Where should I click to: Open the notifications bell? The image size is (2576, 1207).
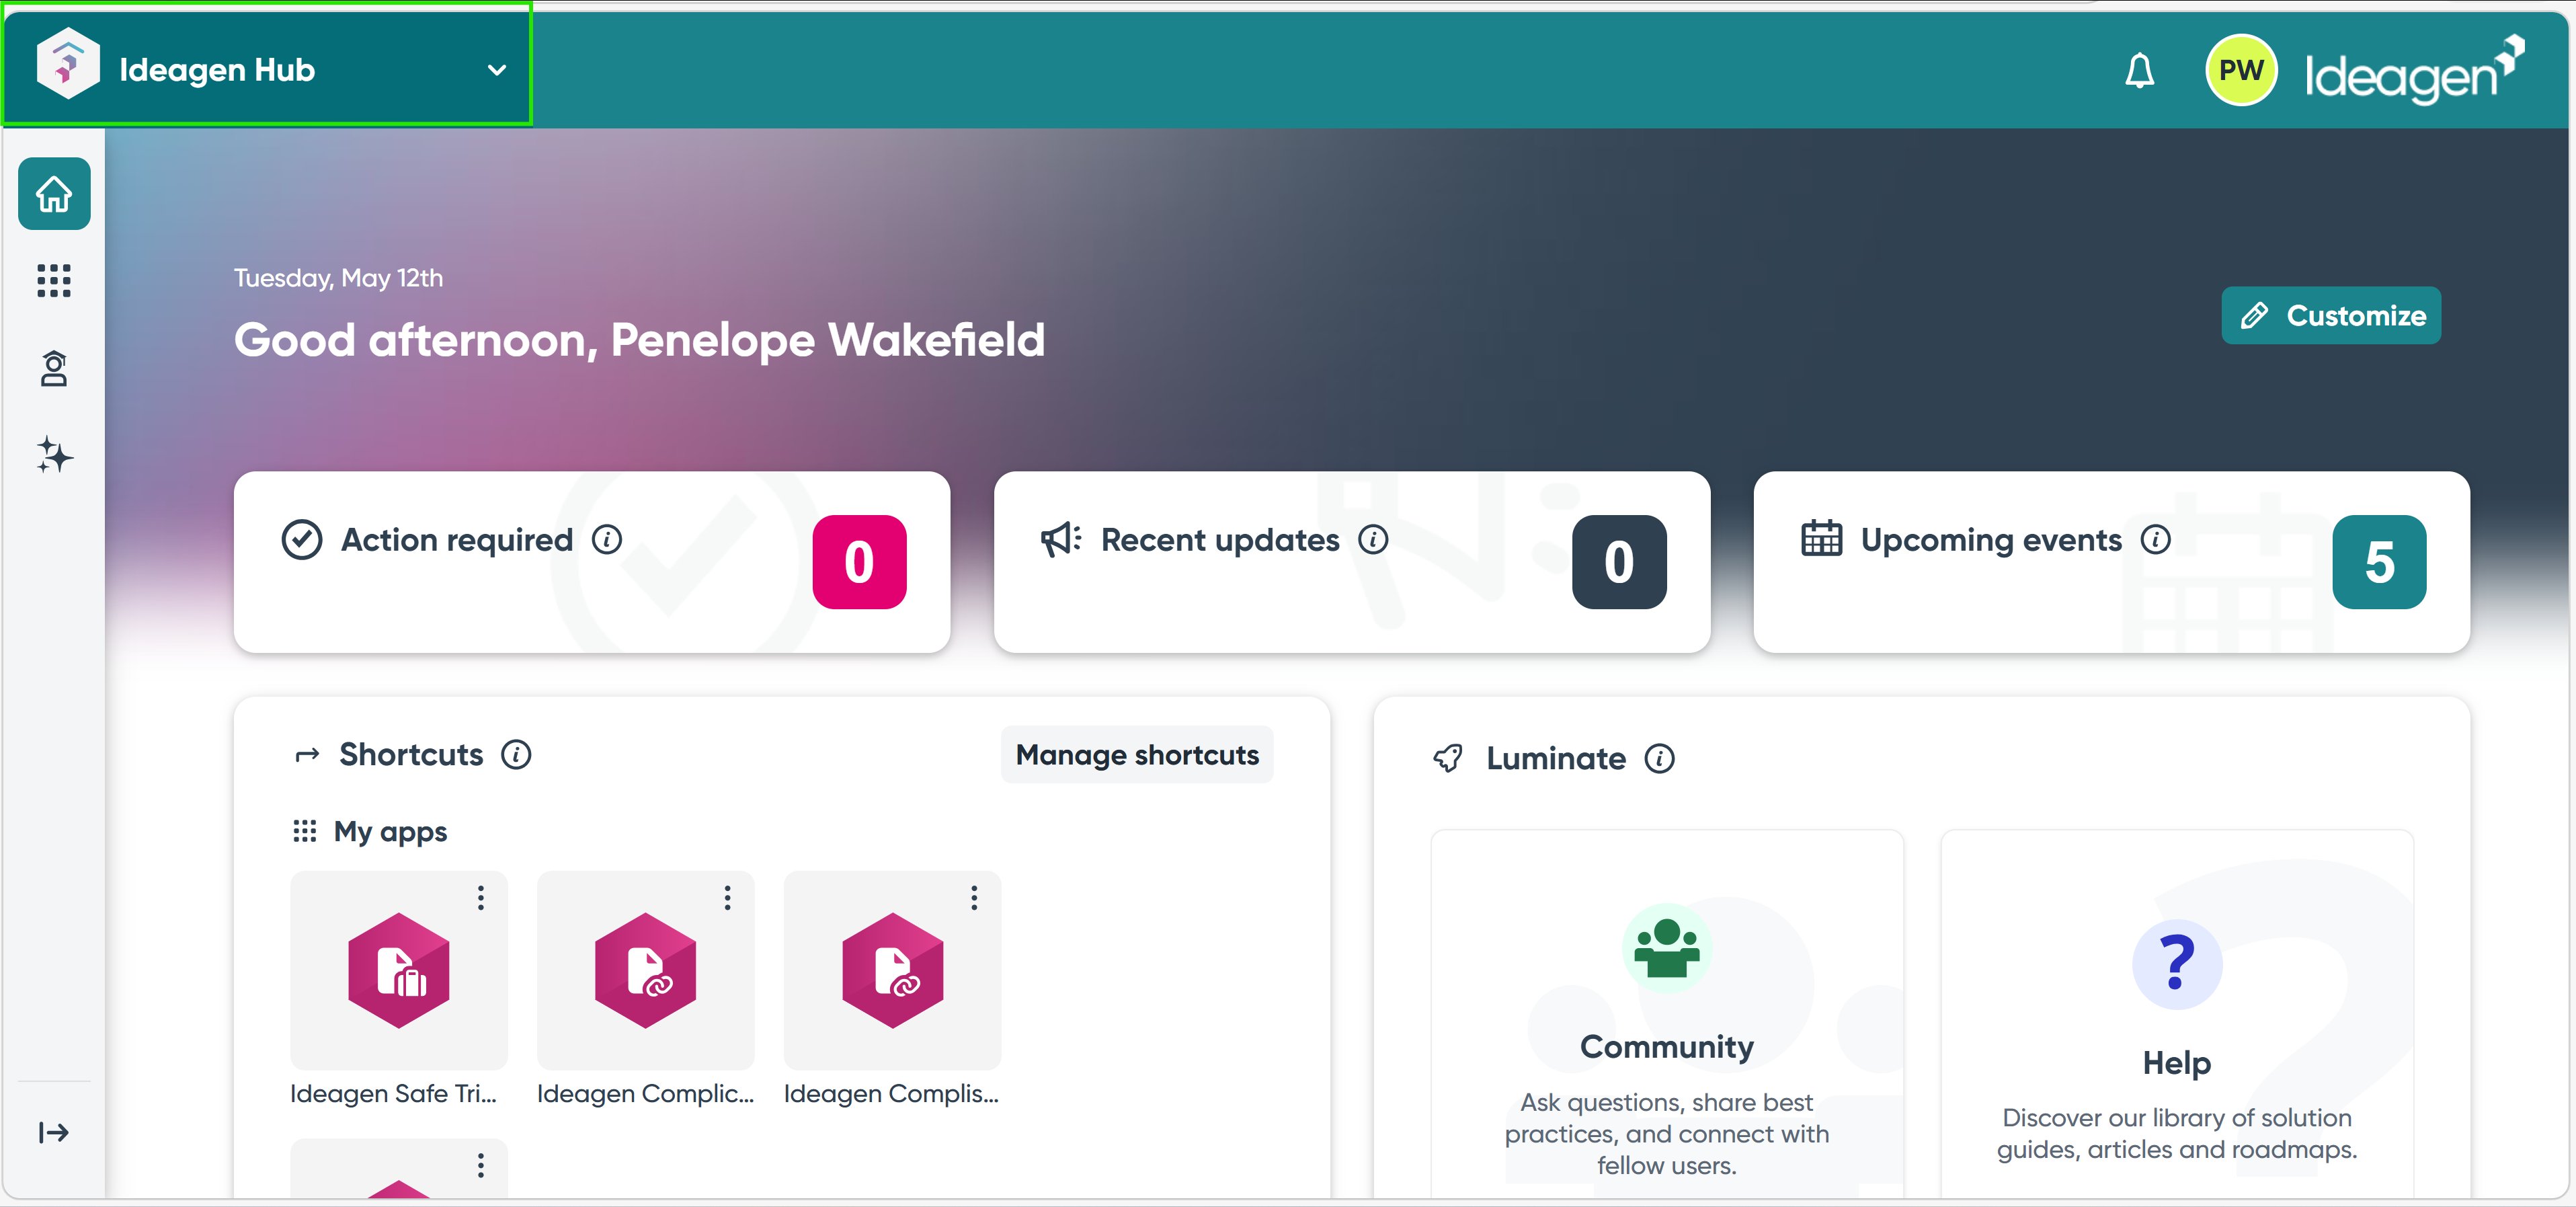coord(2139,70)
